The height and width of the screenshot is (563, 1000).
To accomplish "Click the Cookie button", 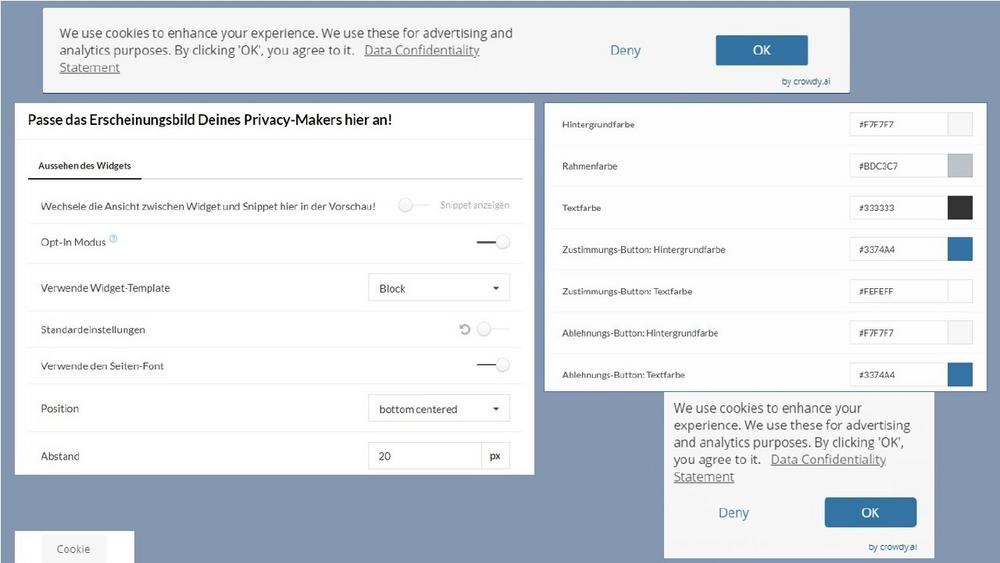I will (73, 549).
